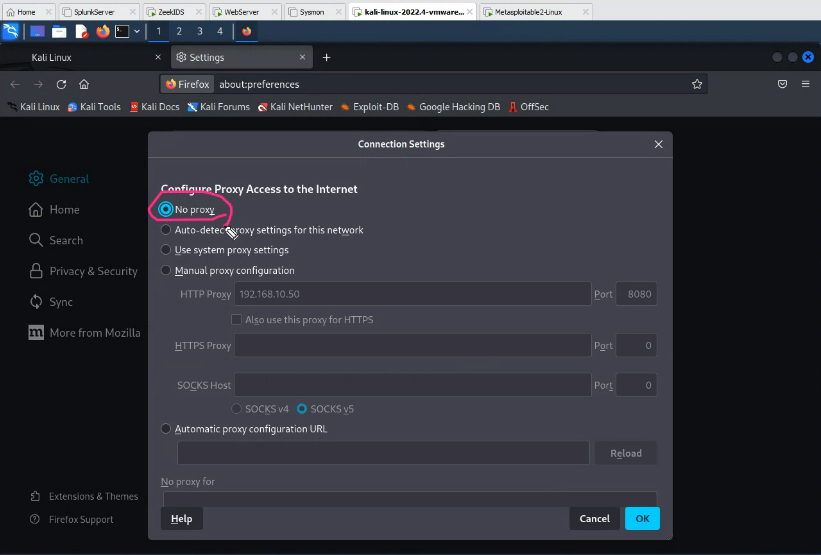Image resolution: width=821 pixels, height=555 pixels.
Task: Switch to workspace 2
Action: 179,31
